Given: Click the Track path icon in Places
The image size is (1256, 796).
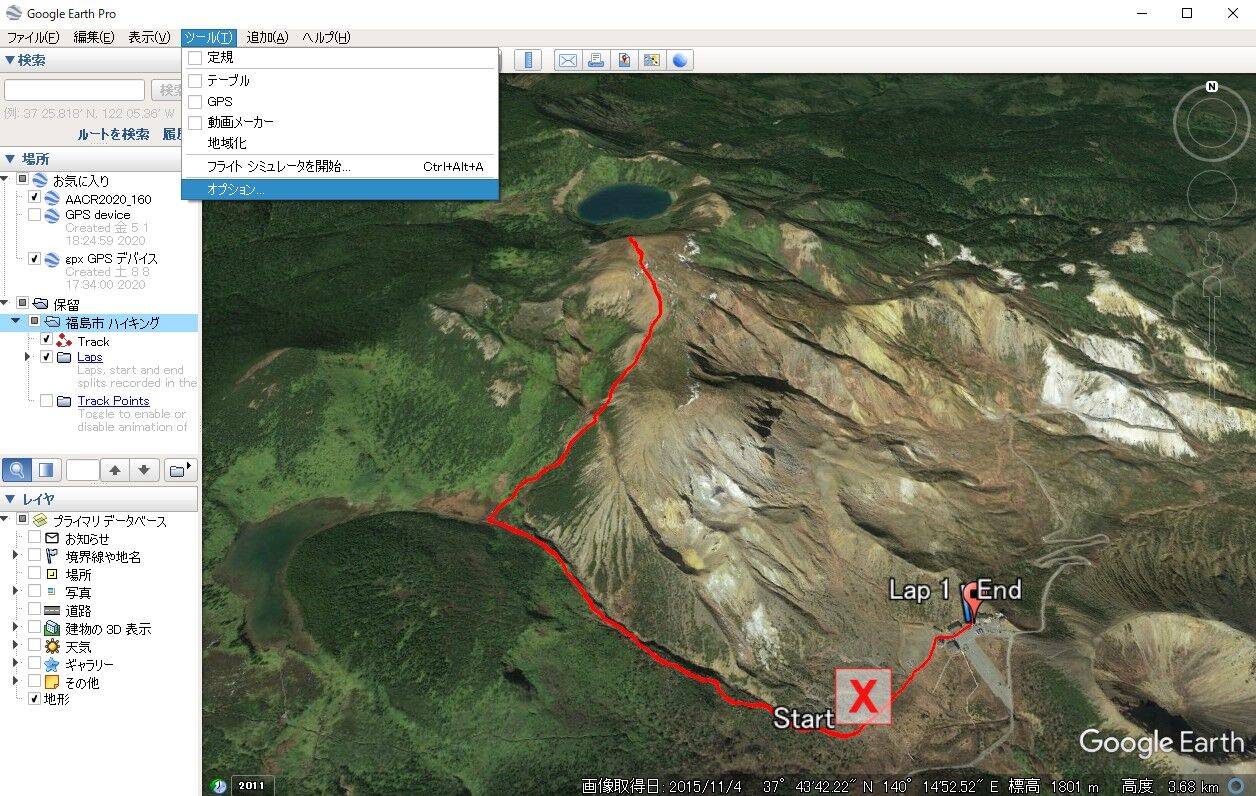Looking at the screenshot, I should click(65, 342).
